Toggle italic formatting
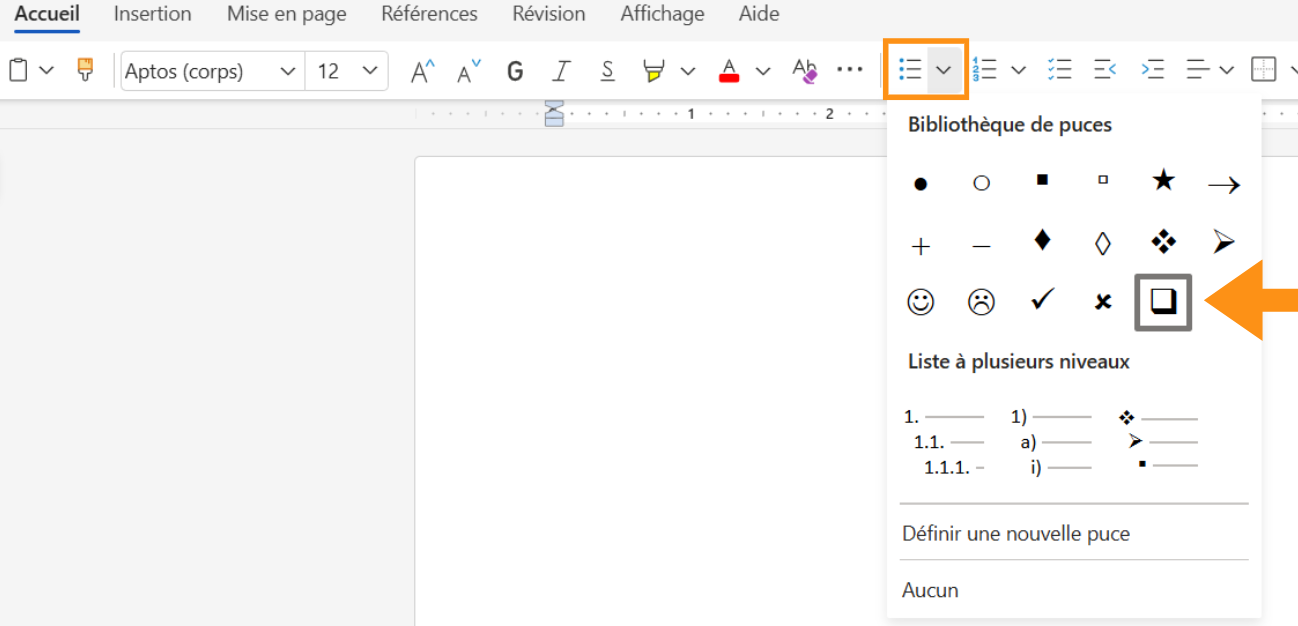The width and height of the screenshot is (1298, 626). point(561,70)
